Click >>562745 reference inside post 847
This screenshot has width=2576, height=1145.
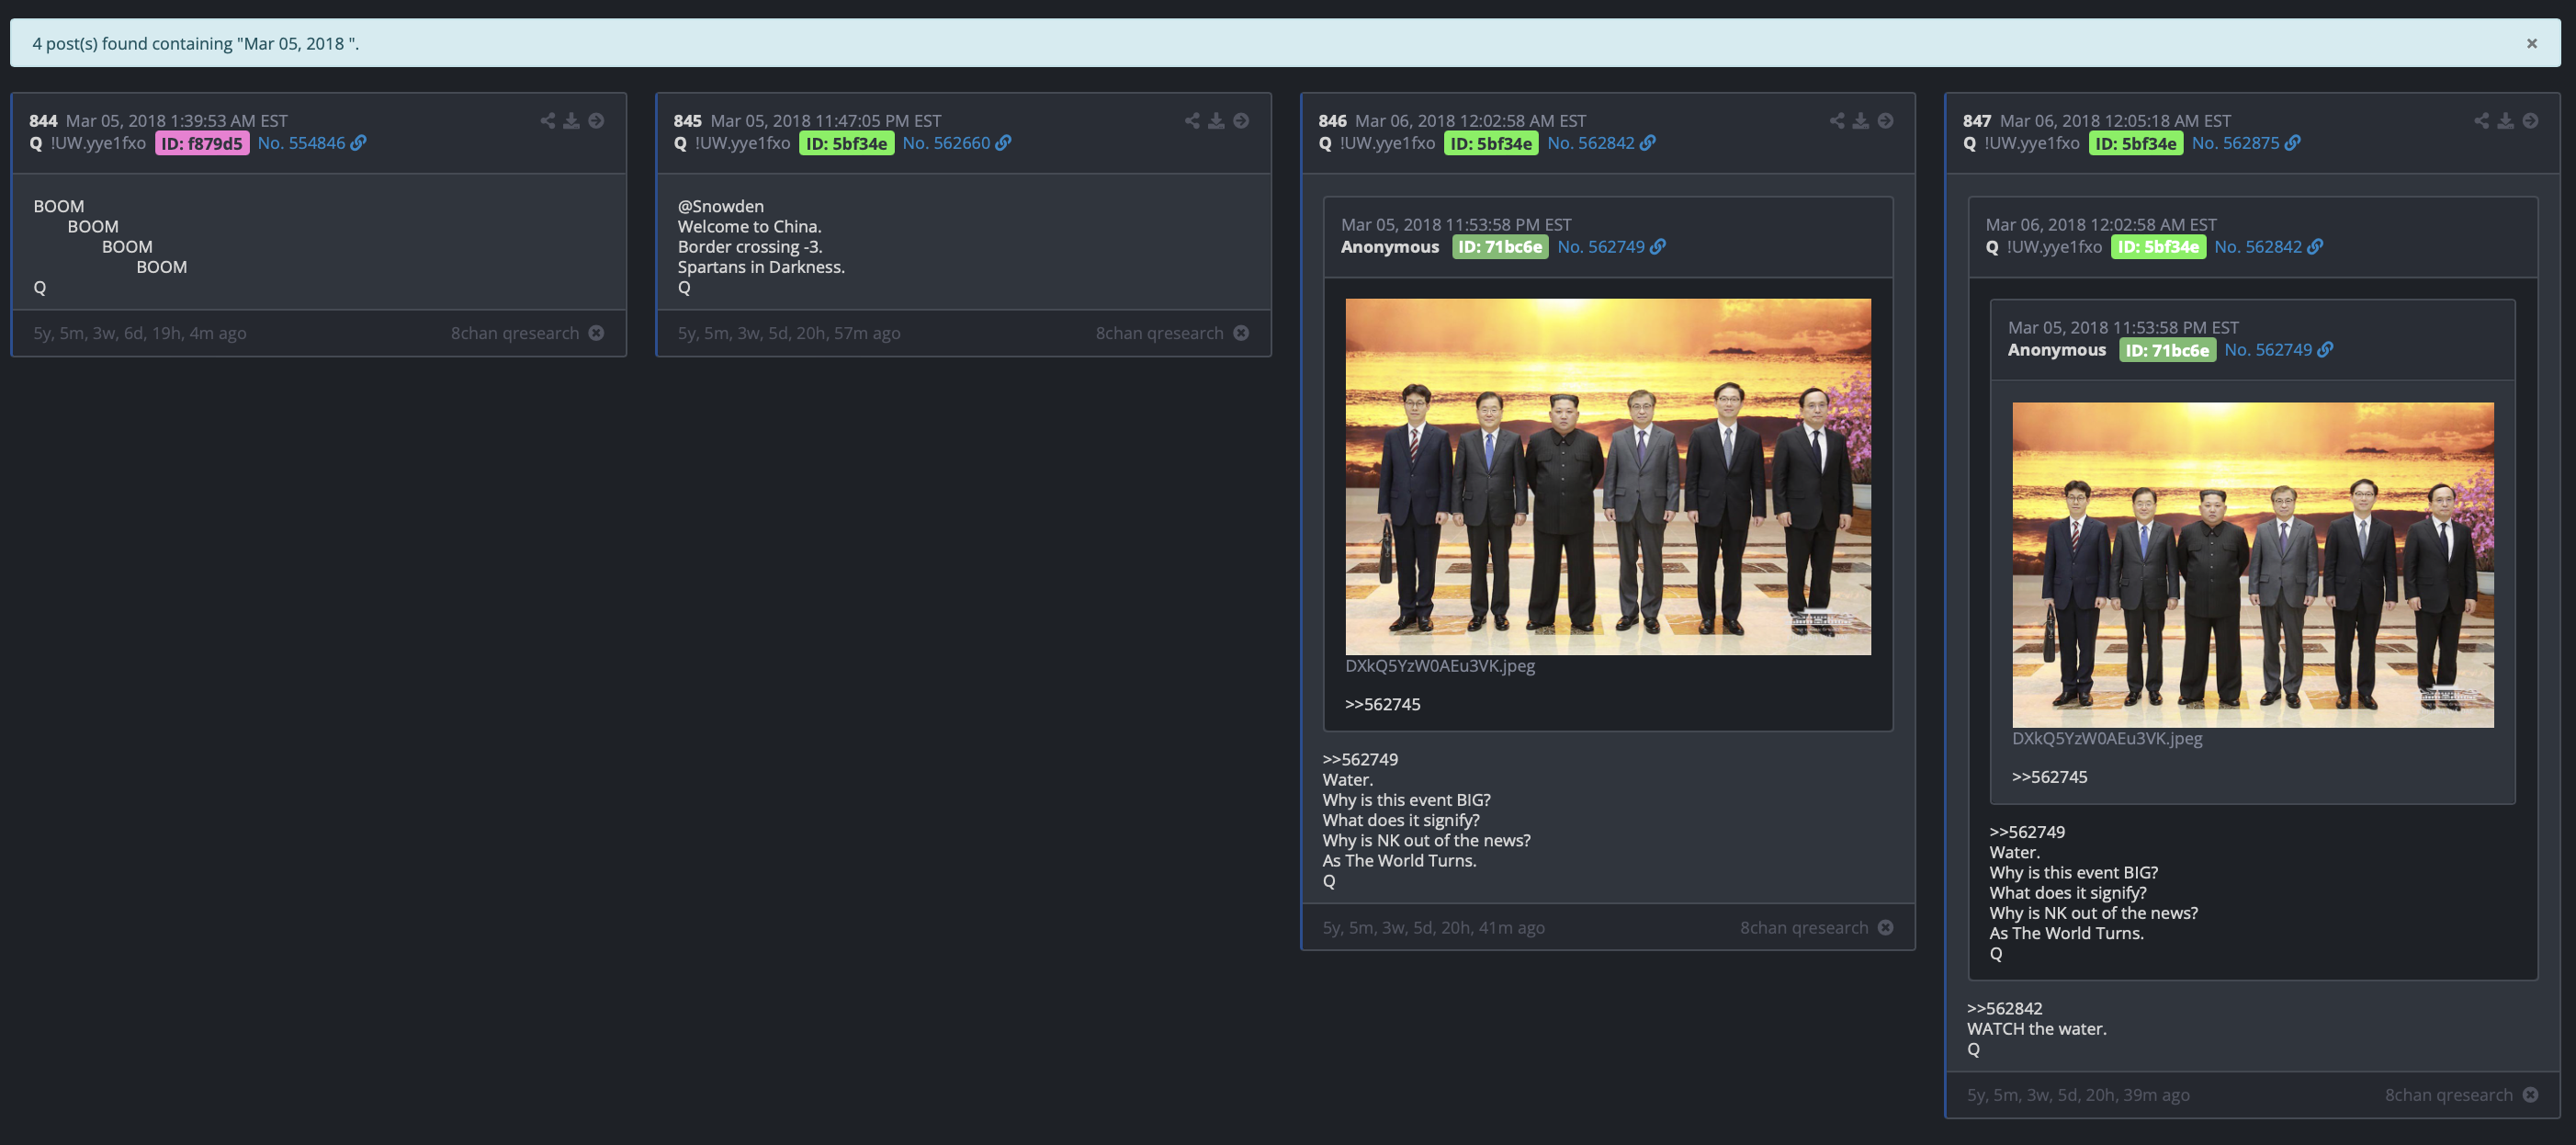point(2049,776)
